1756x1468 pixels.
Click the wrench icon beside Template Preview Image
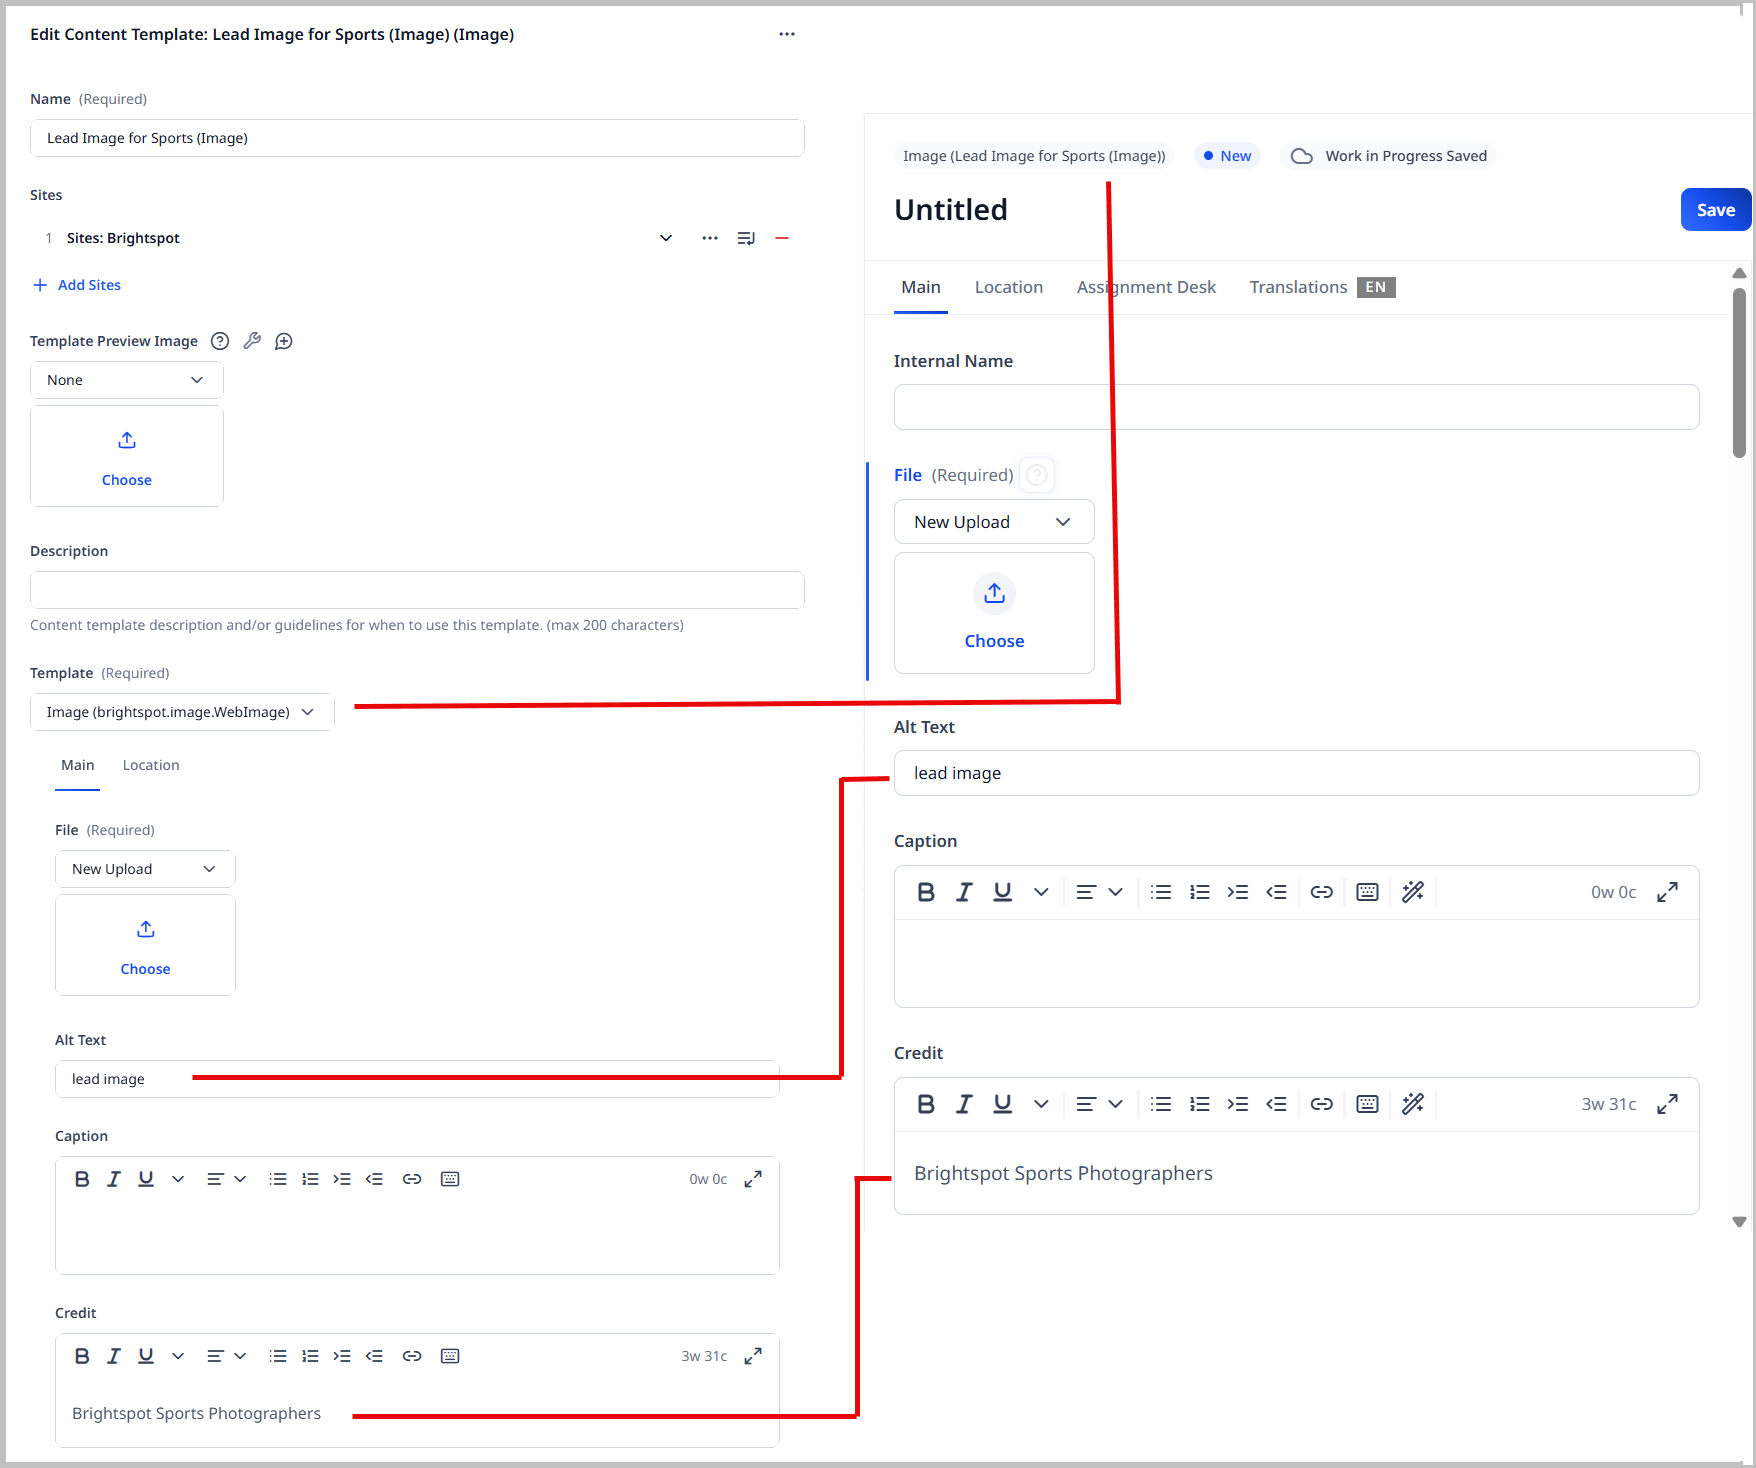251,341
